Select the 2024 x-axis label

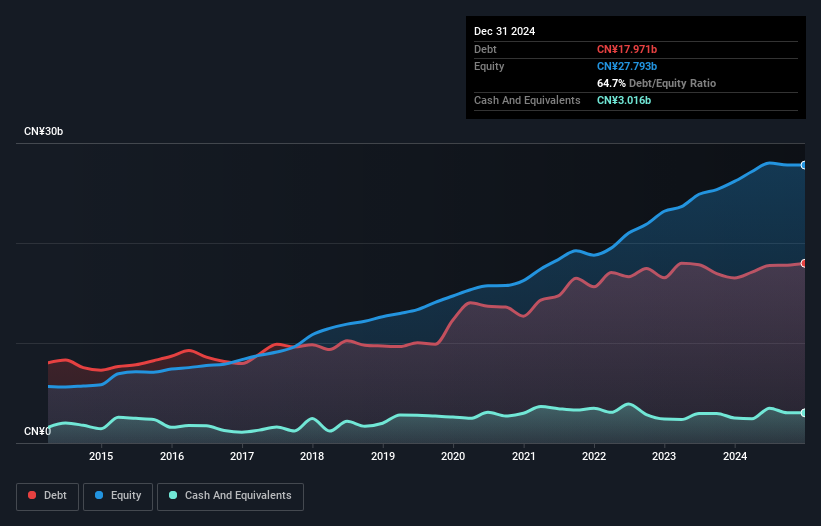point(735,456)
